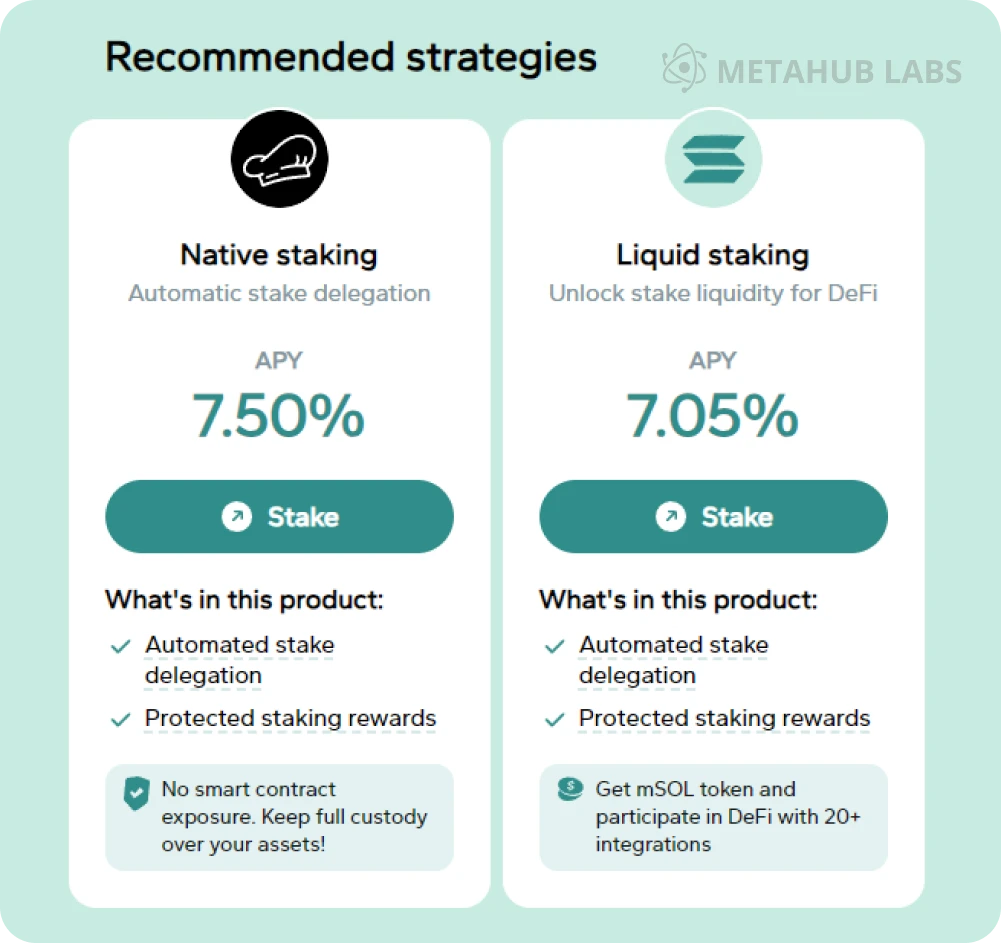Open Protected staking rewards link in Native staking

coord(290,718)
